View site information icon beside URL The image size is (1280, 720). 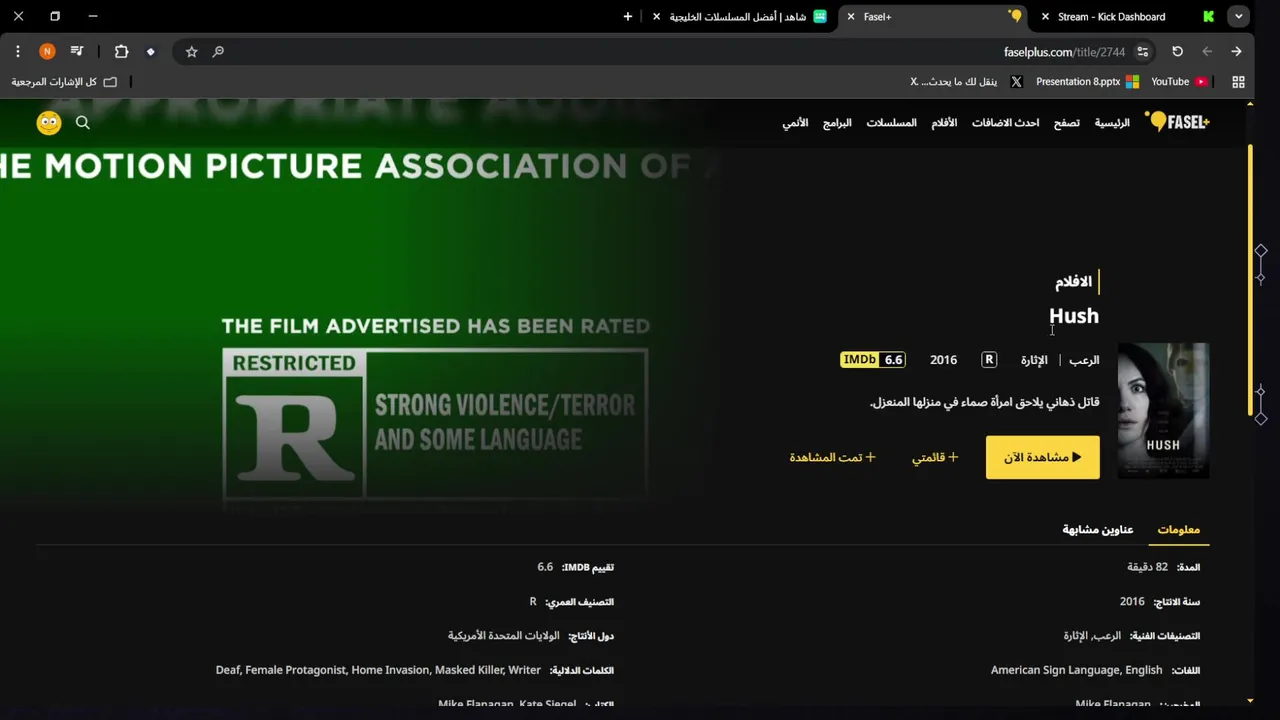(x=1143, y=52)
